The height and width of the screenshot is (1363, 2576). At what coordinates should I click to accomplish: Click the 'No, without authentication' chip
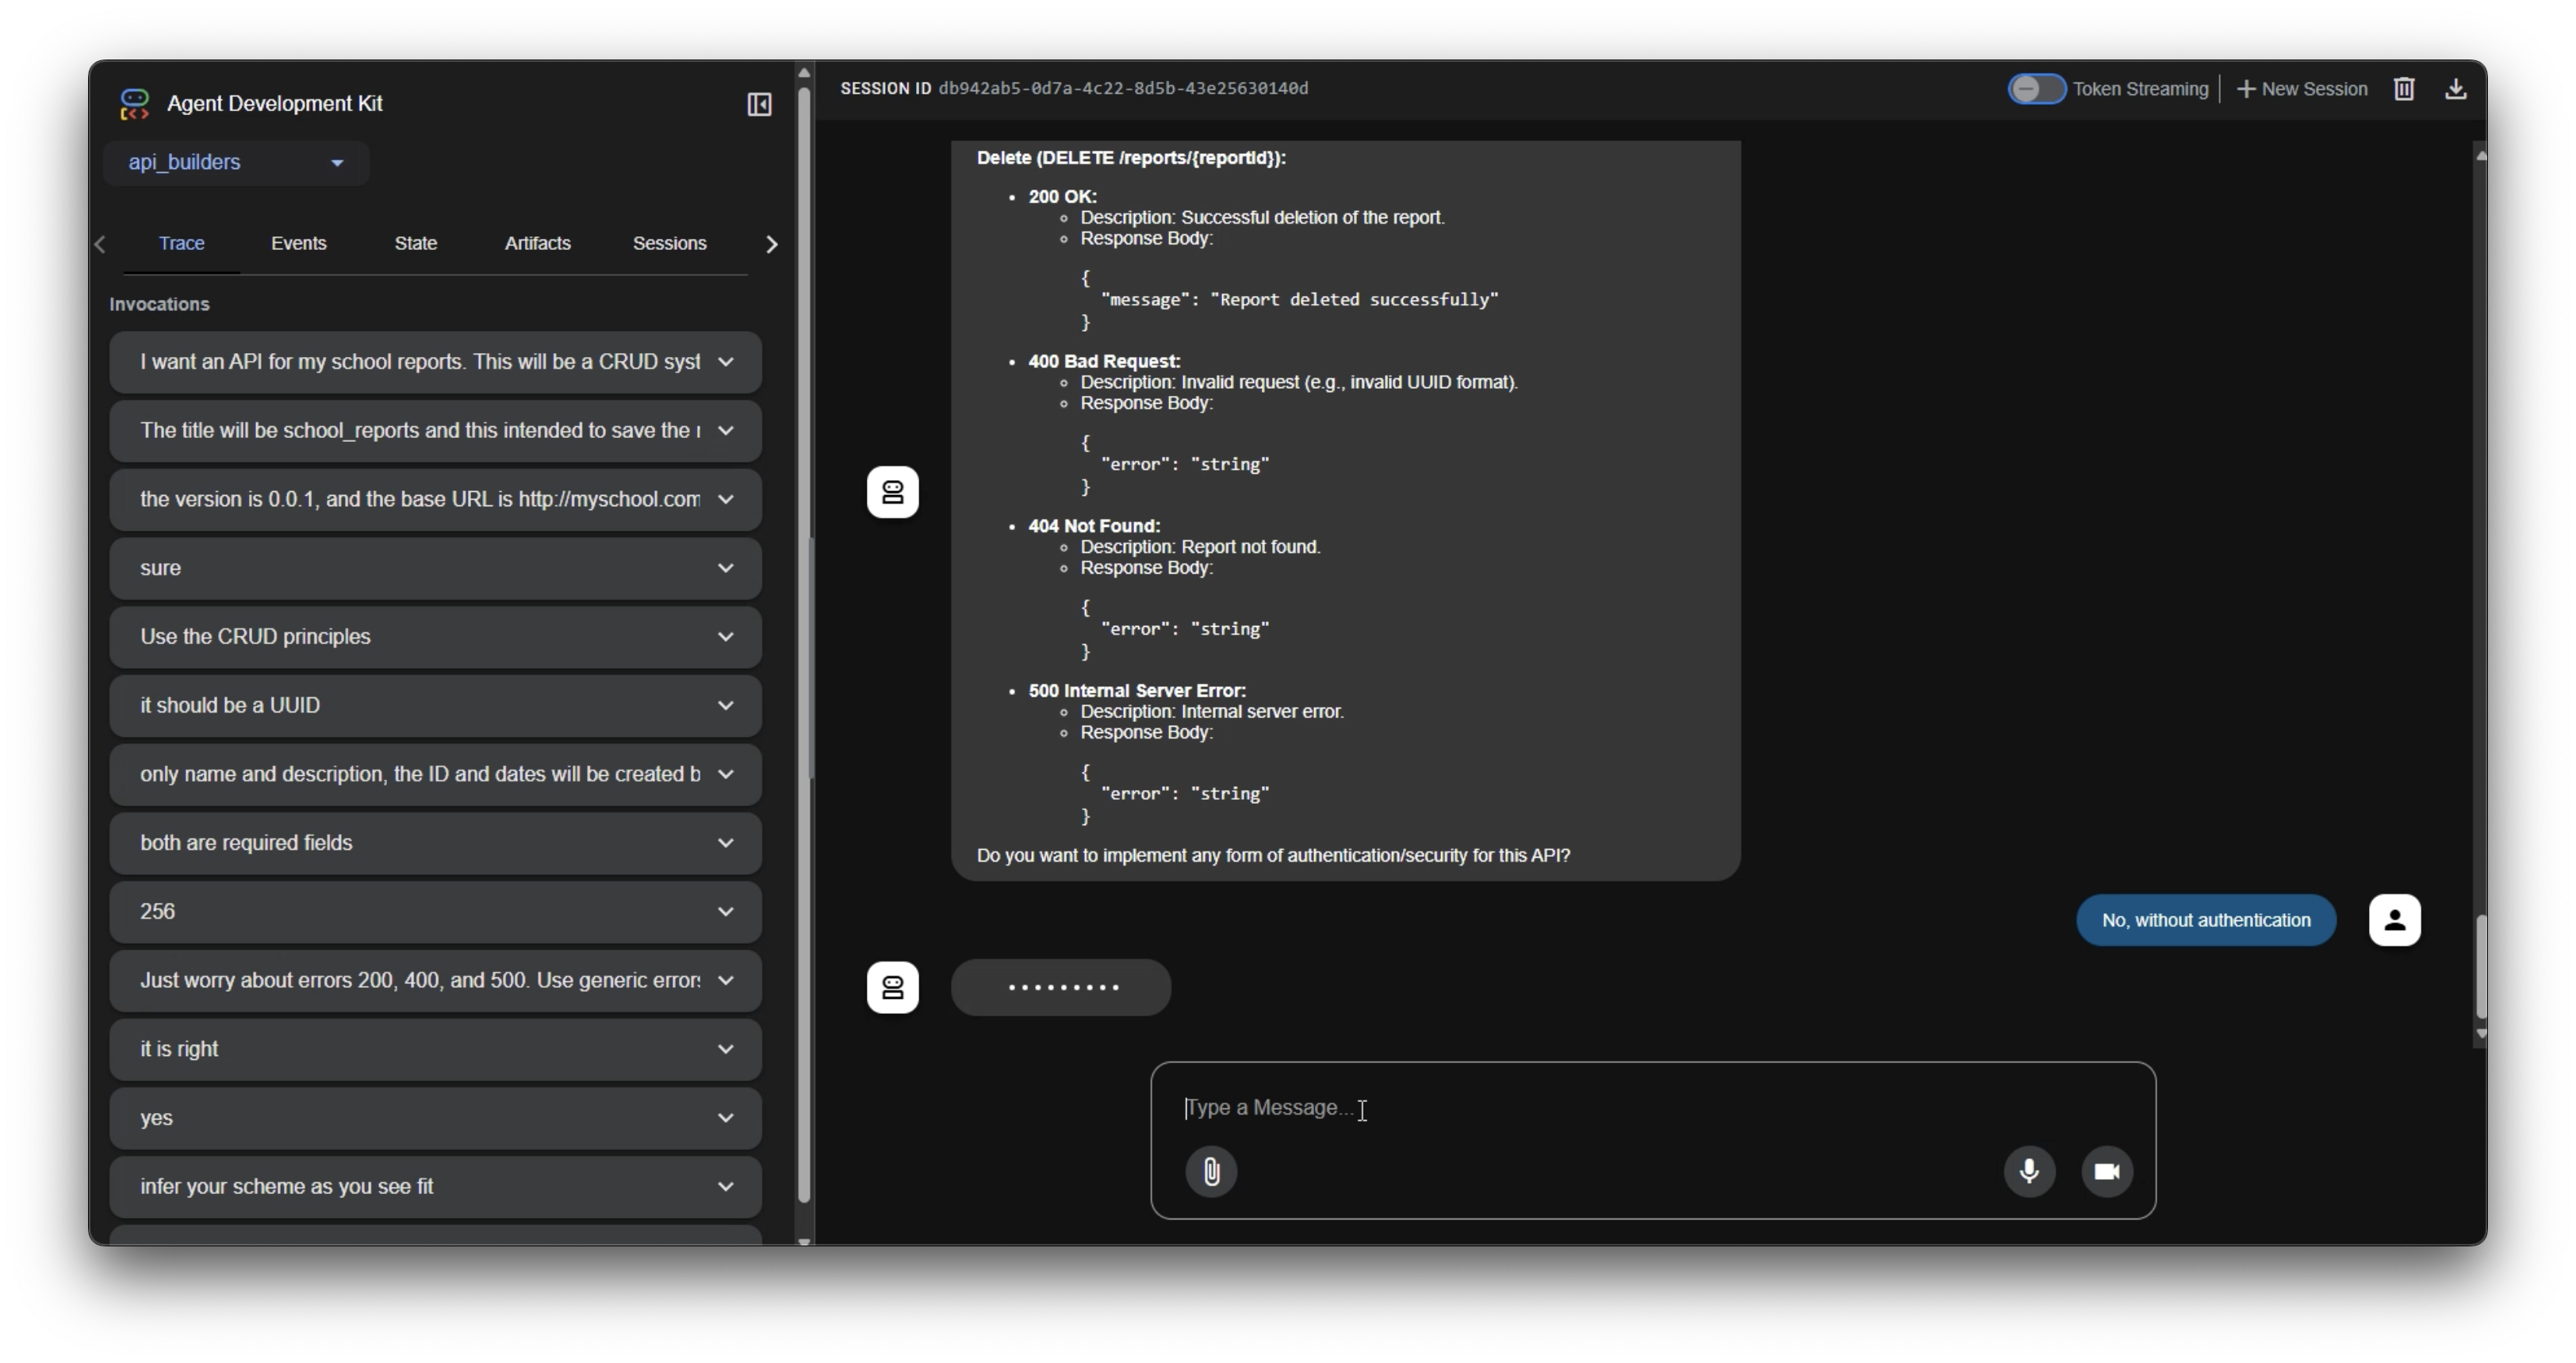tap(2205, 919)
